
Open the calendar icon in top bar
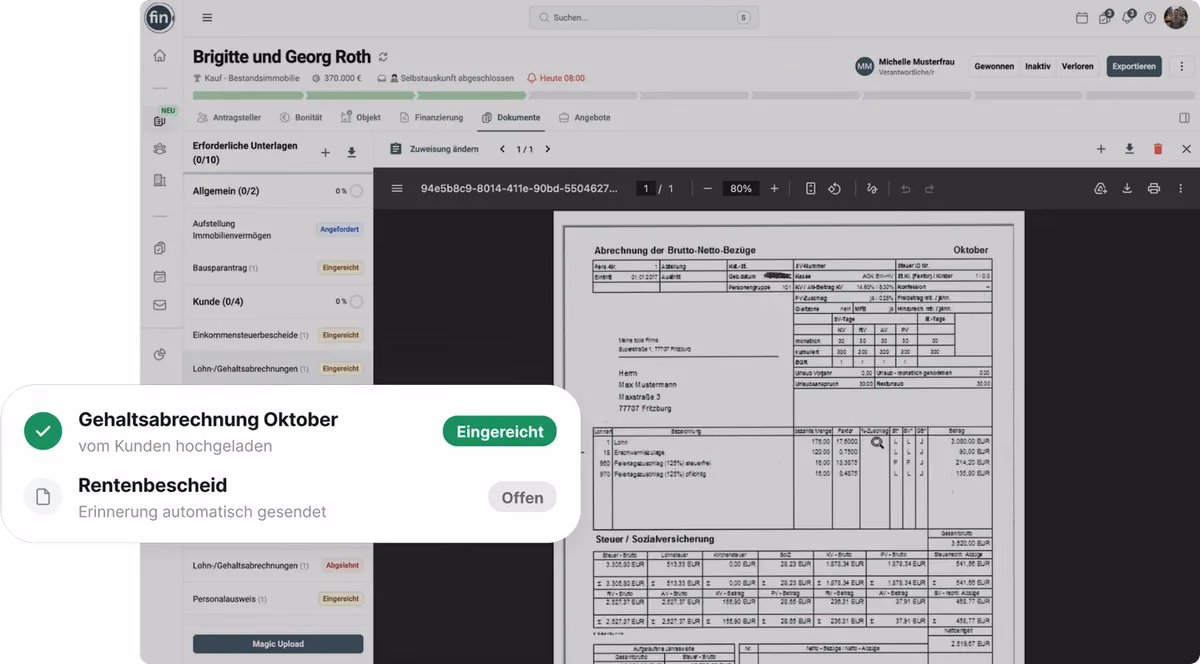pyautogui.click(x=1081, y=17)
